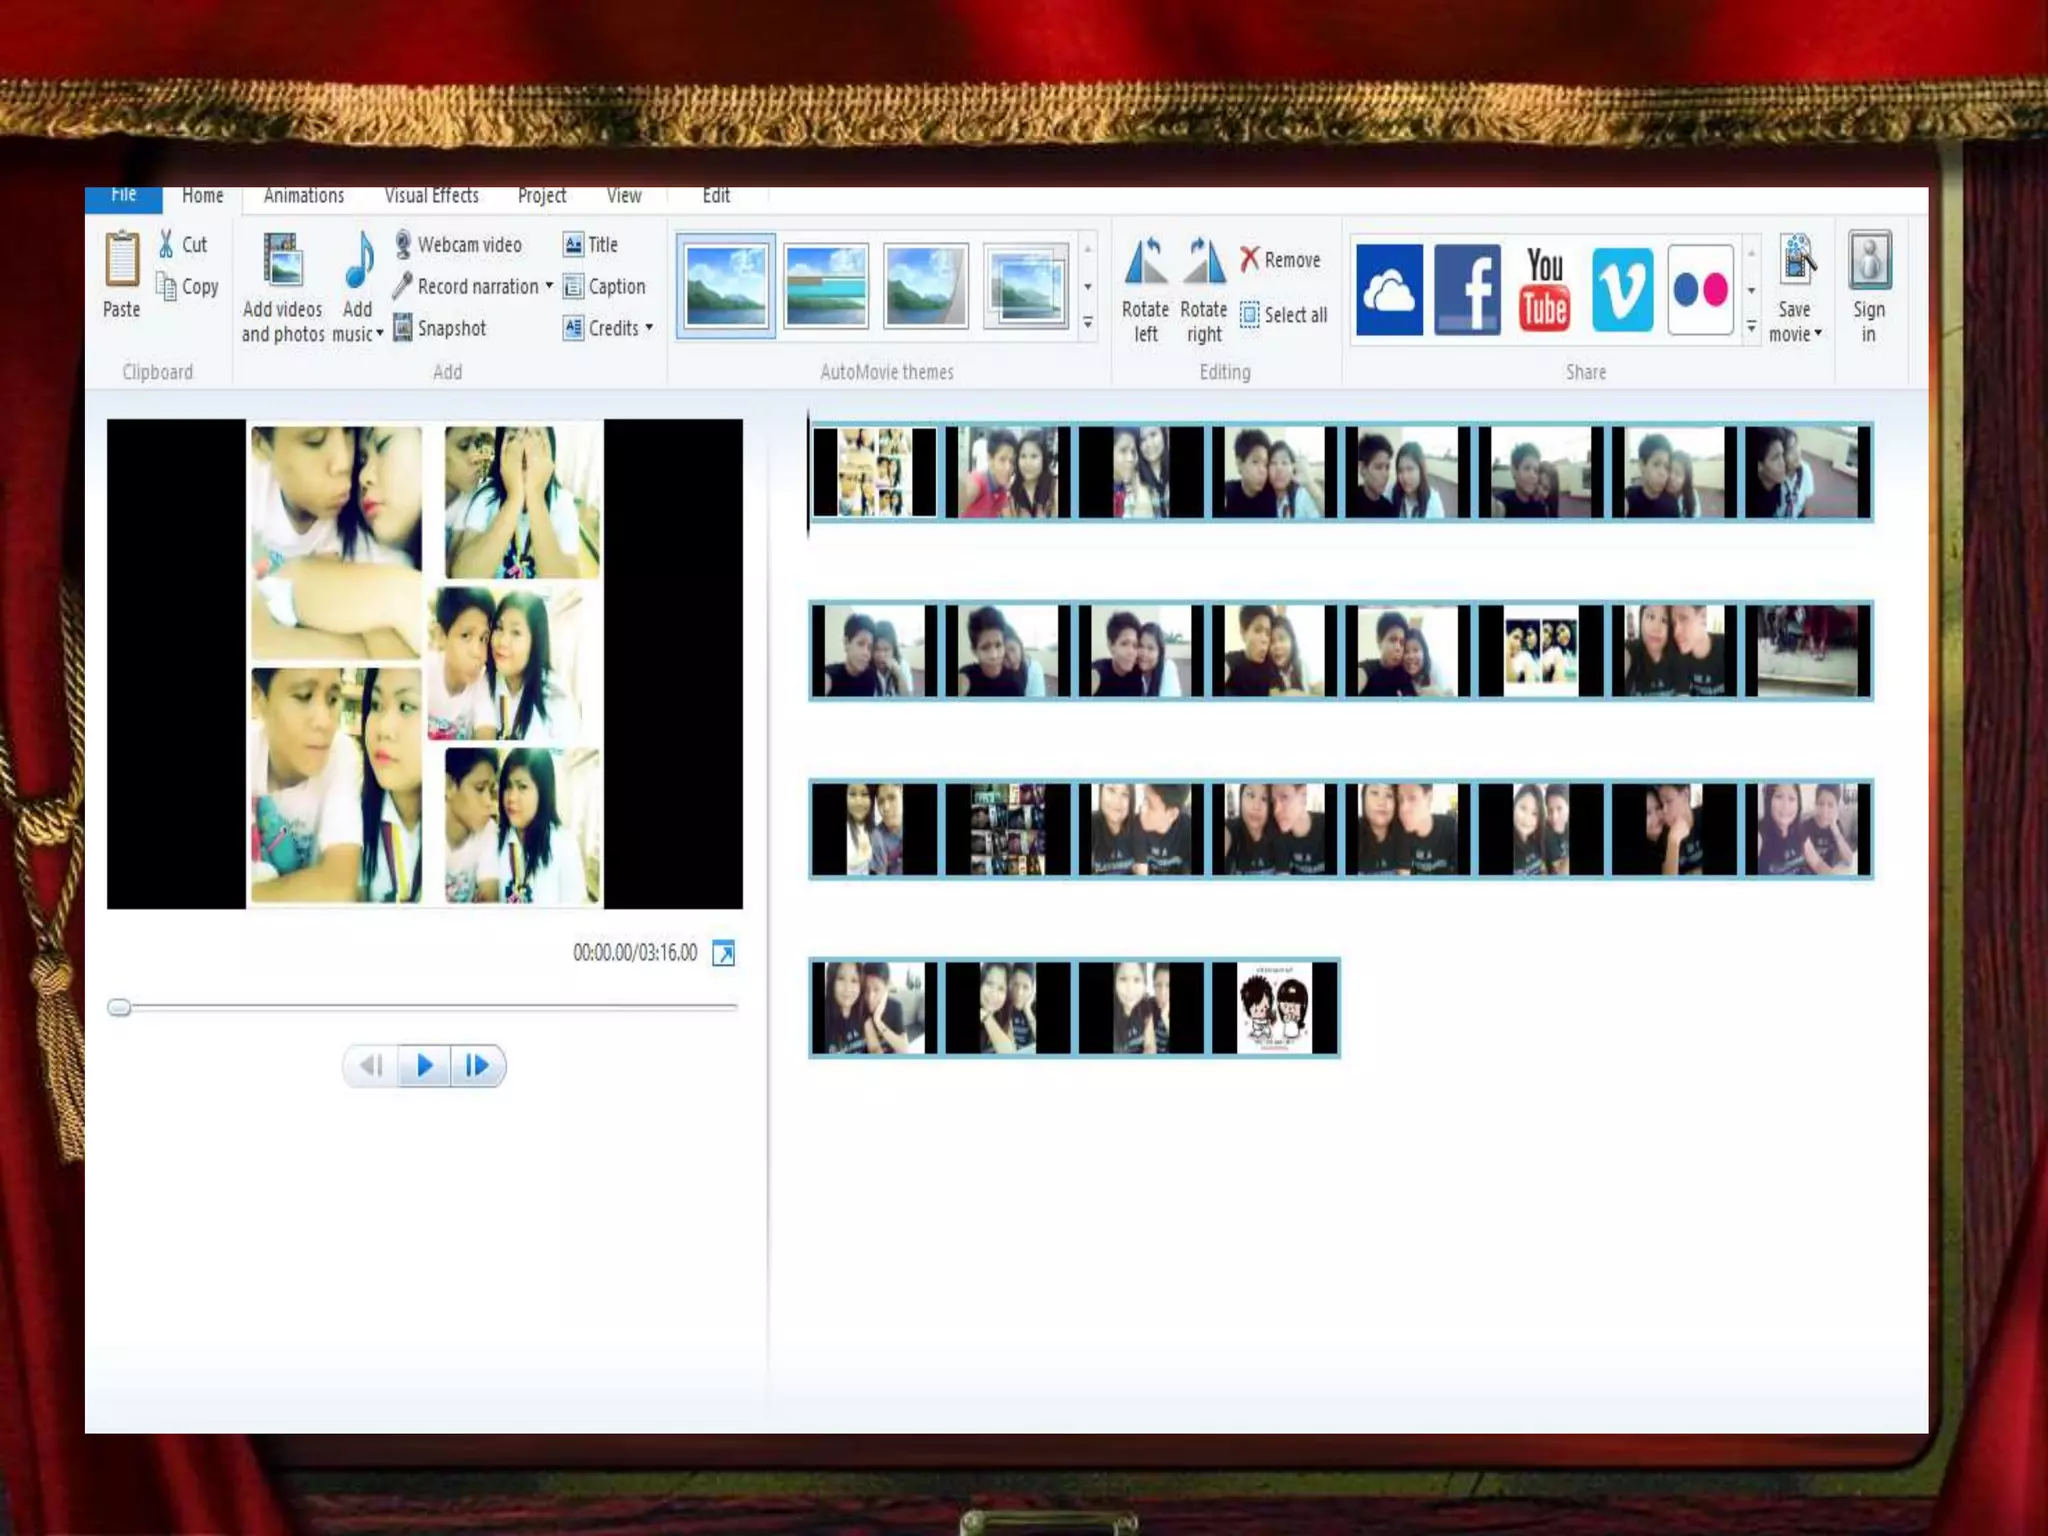Share movie to YouTube

(1544, 289)
